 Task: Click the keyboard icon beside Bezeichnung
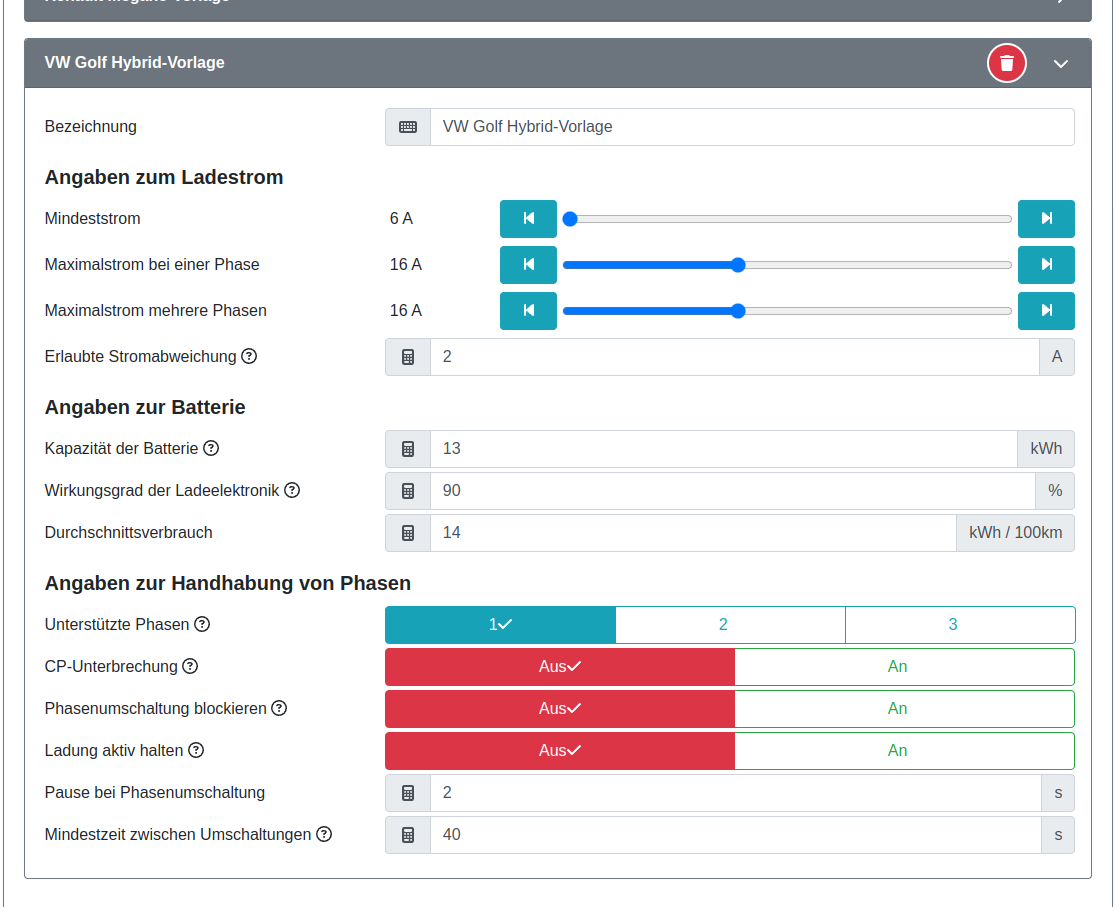click(x=408, y=127)
